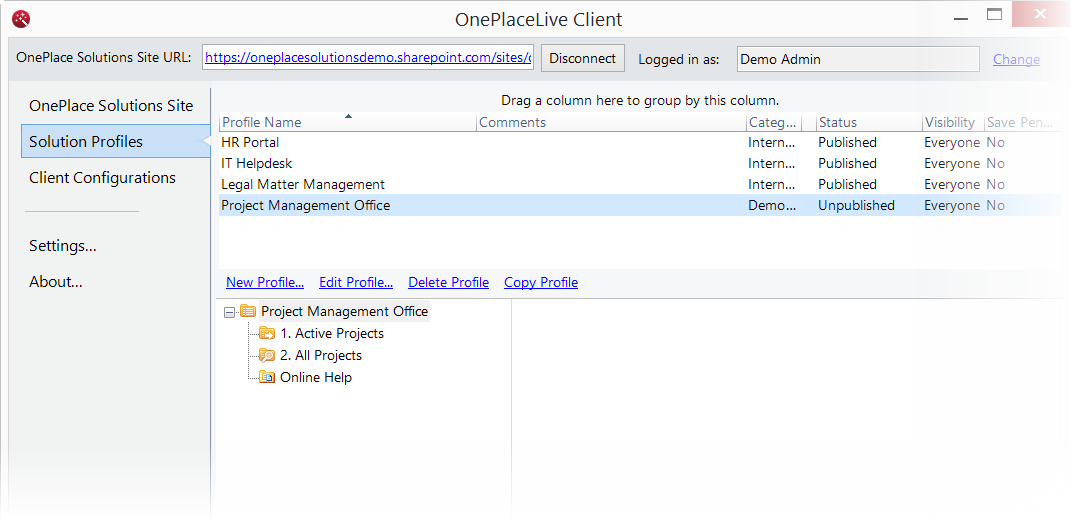Click the Categ... column header
Screen dimensions: 1078x520
tap(773, 122)
